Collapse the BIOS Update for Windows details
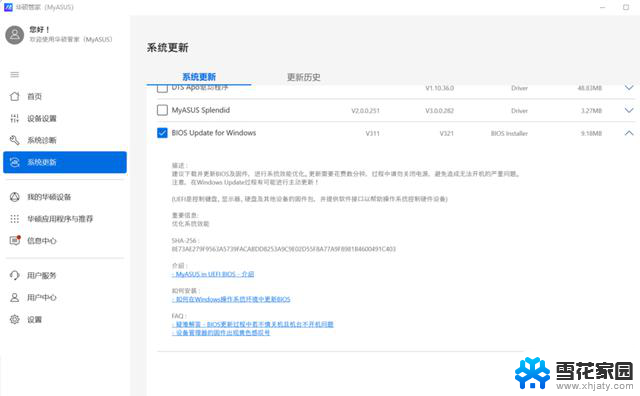This screenshot has height=396, width=640. (x=629, y=133)
